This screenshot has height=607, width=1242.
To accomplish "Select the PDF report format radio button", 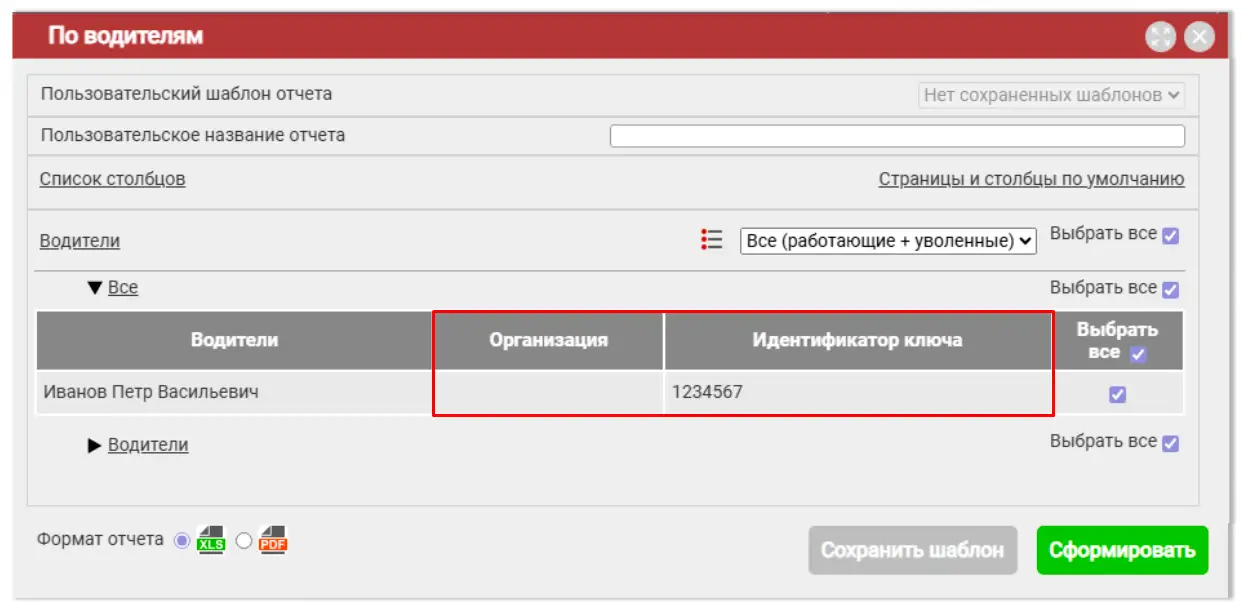I will point(244,540).
